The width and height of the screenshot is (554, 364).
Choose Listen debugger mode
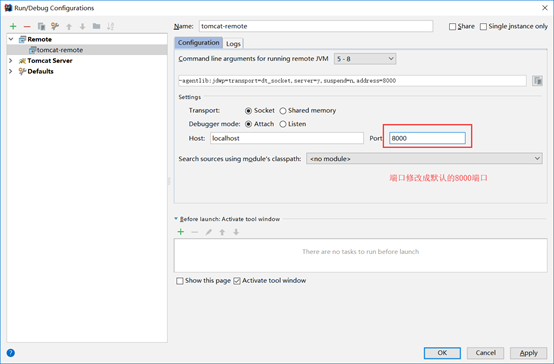click(283, 124)
